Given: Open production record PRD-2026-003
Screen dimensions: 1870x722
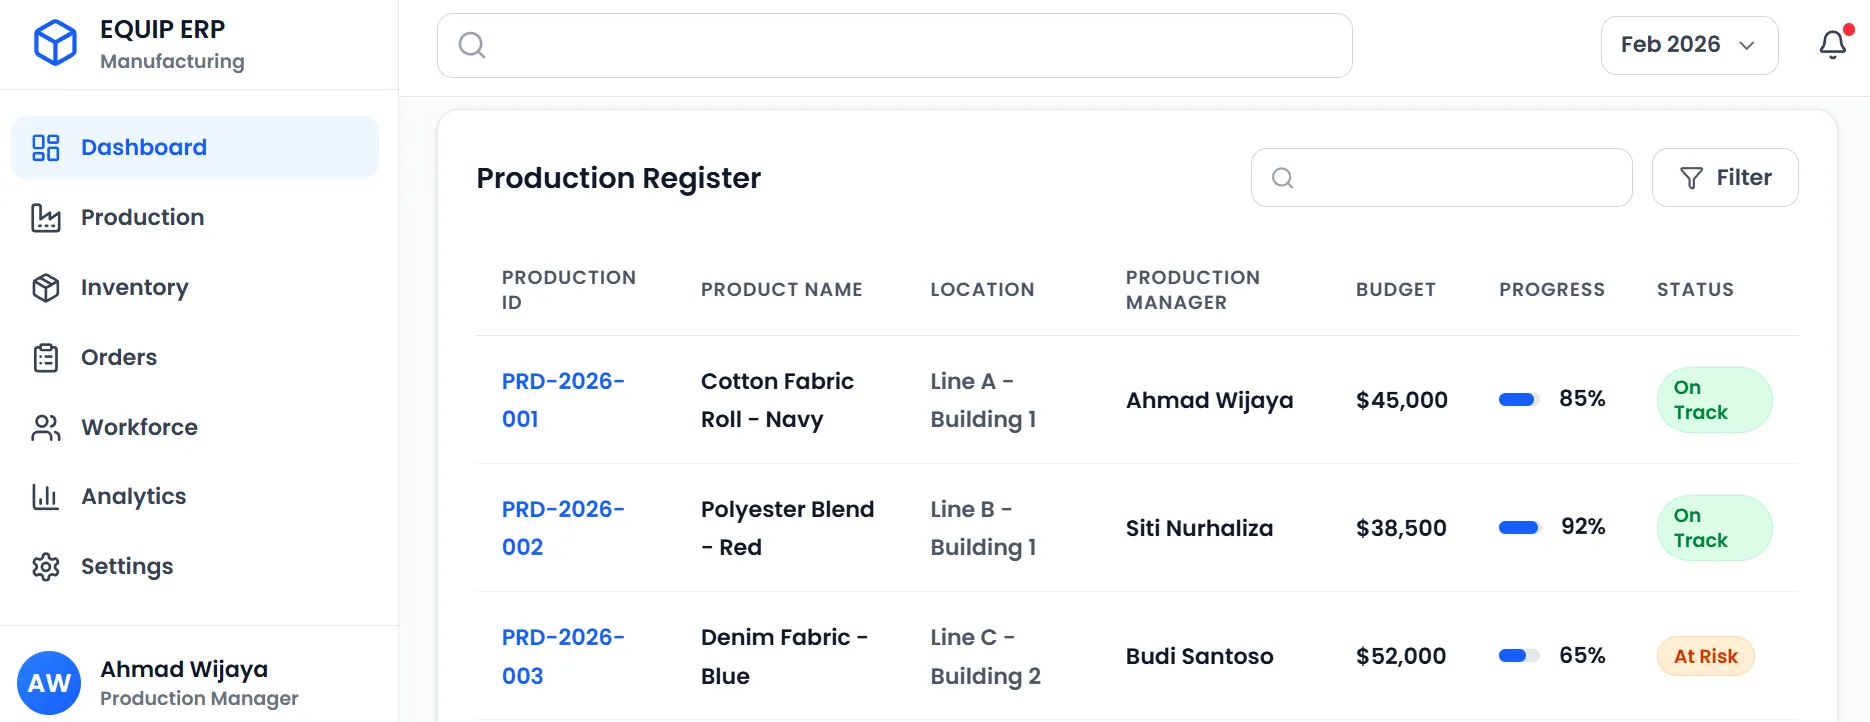Looking at the screenshot, I should click(562, 656).
